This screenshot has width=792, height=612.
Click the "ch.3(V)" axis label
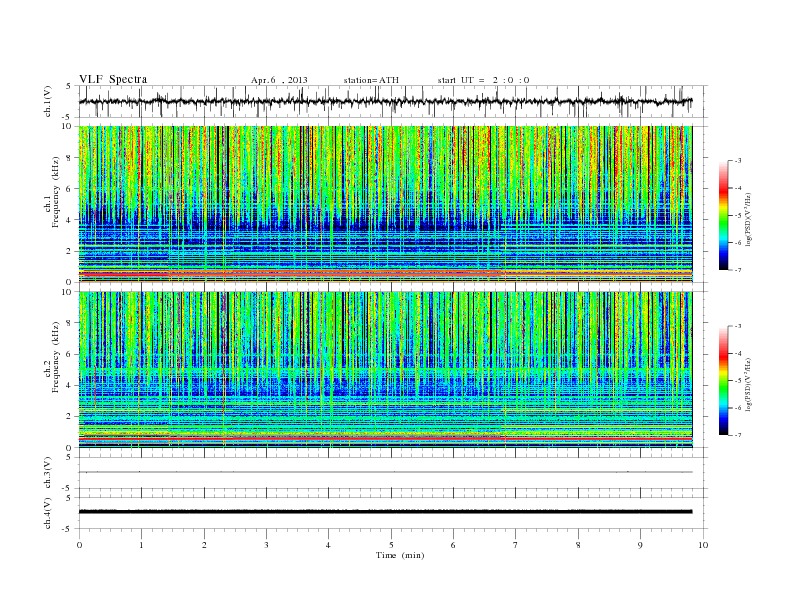pos(48,473)
